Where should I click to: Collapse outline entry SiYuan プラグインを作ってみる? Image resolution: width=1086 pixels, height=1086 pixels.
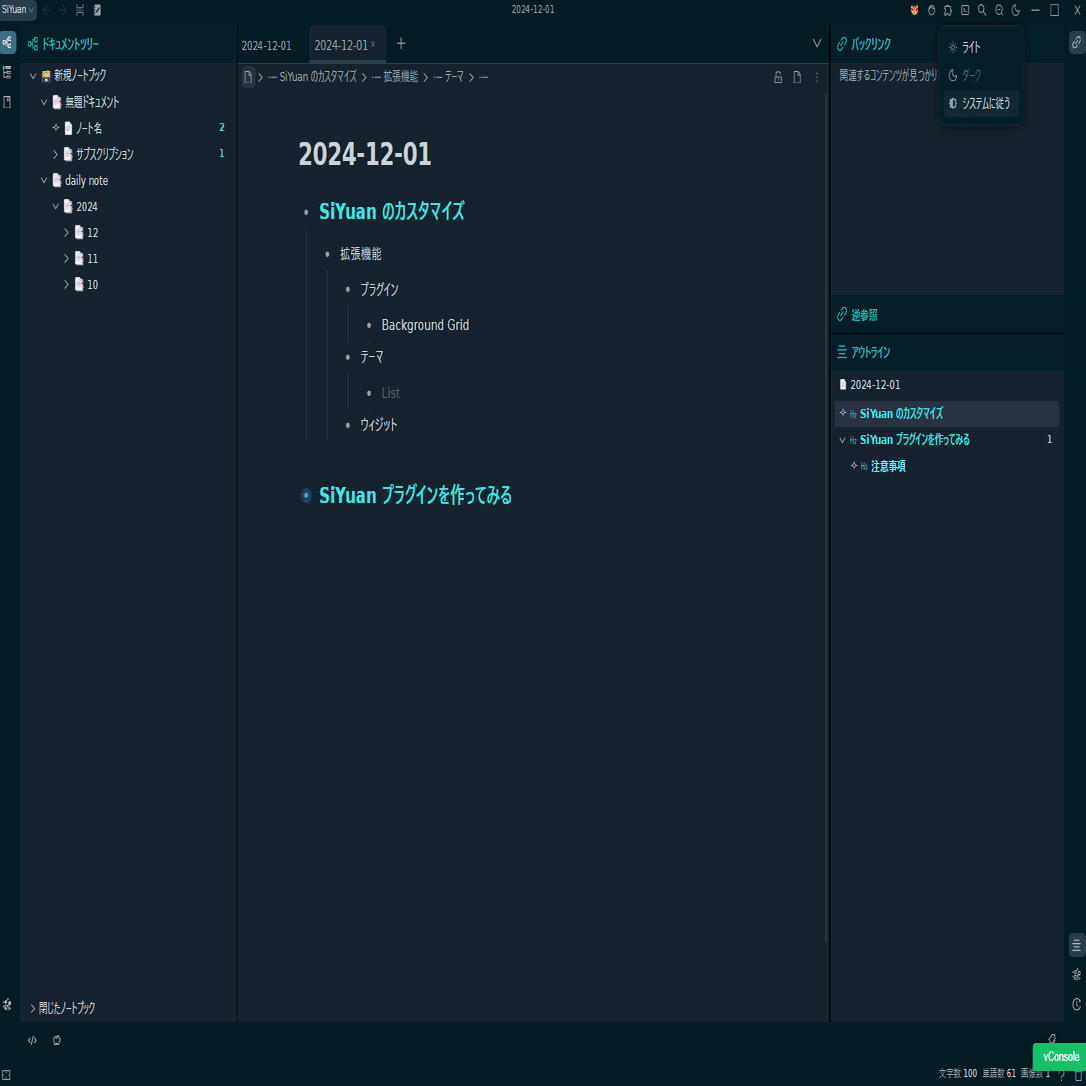click(842, 440)
